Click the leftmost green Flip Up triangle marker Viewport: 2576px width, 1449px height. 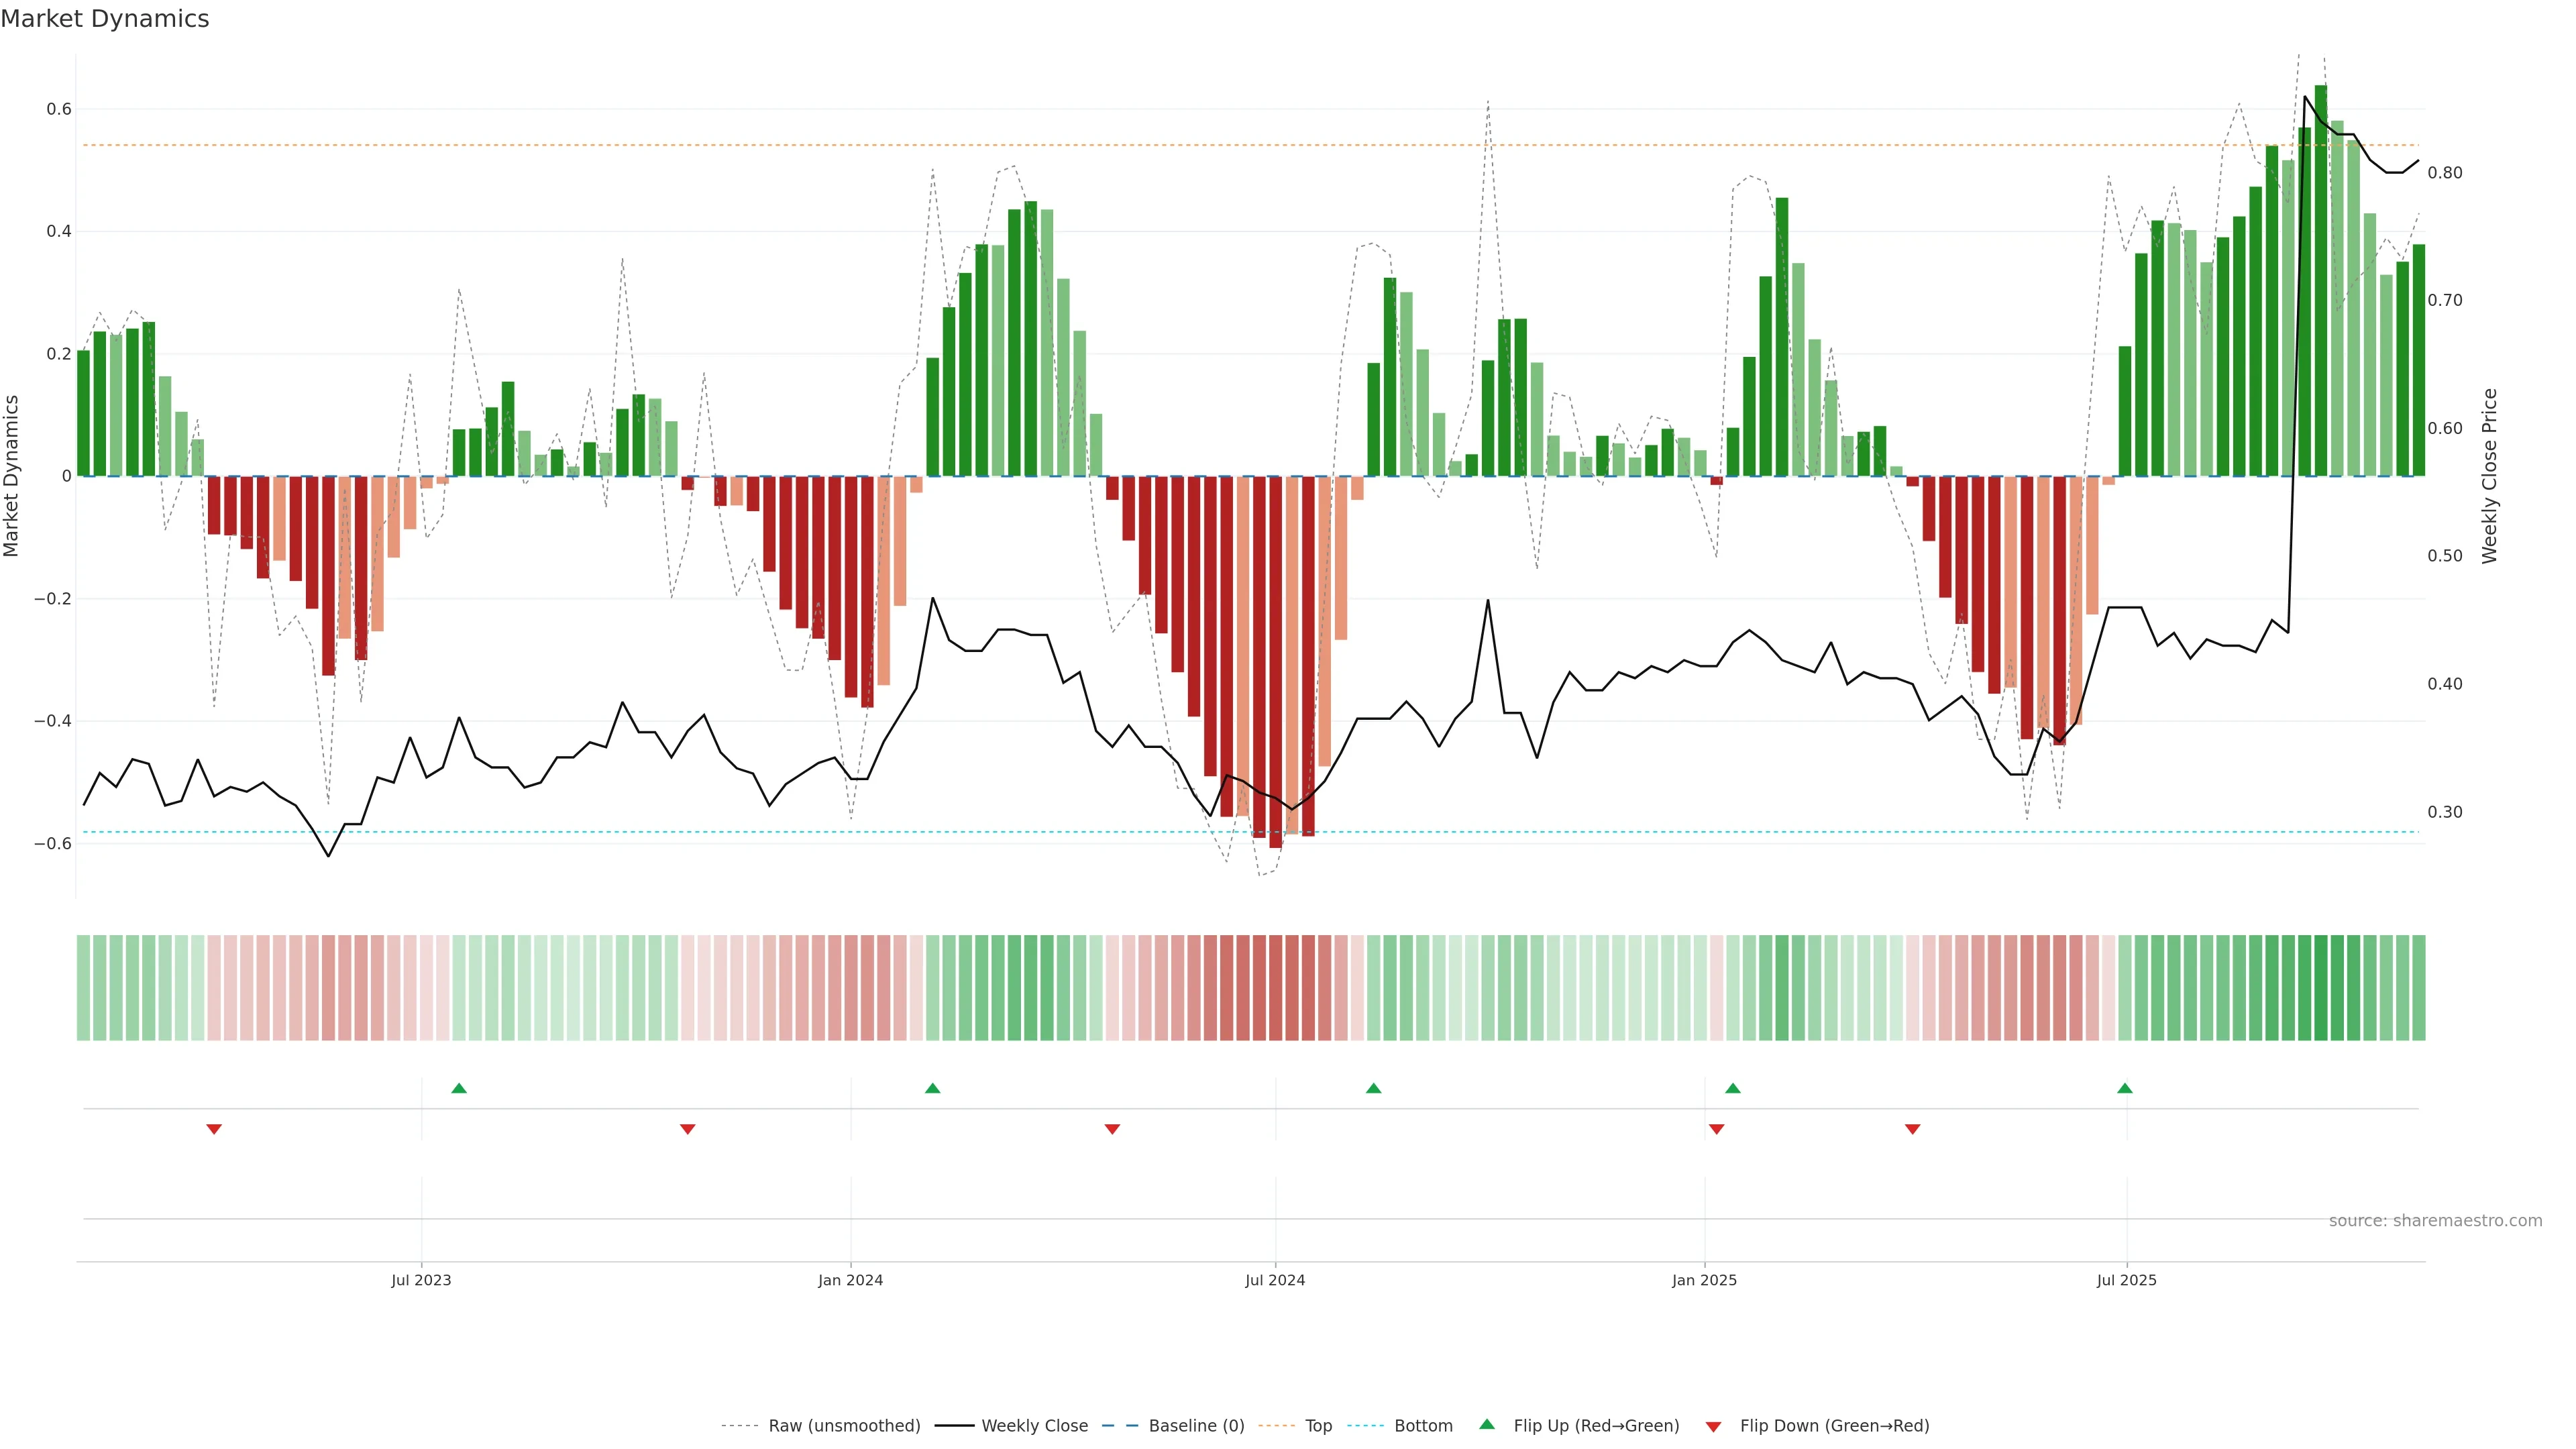click(459, 1088)
